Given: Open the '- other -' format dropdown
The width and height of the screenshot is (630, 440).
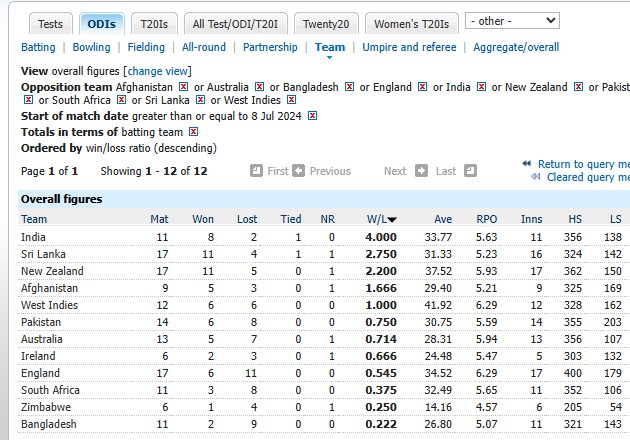Looking at the screenshot, I should [512, 21].
